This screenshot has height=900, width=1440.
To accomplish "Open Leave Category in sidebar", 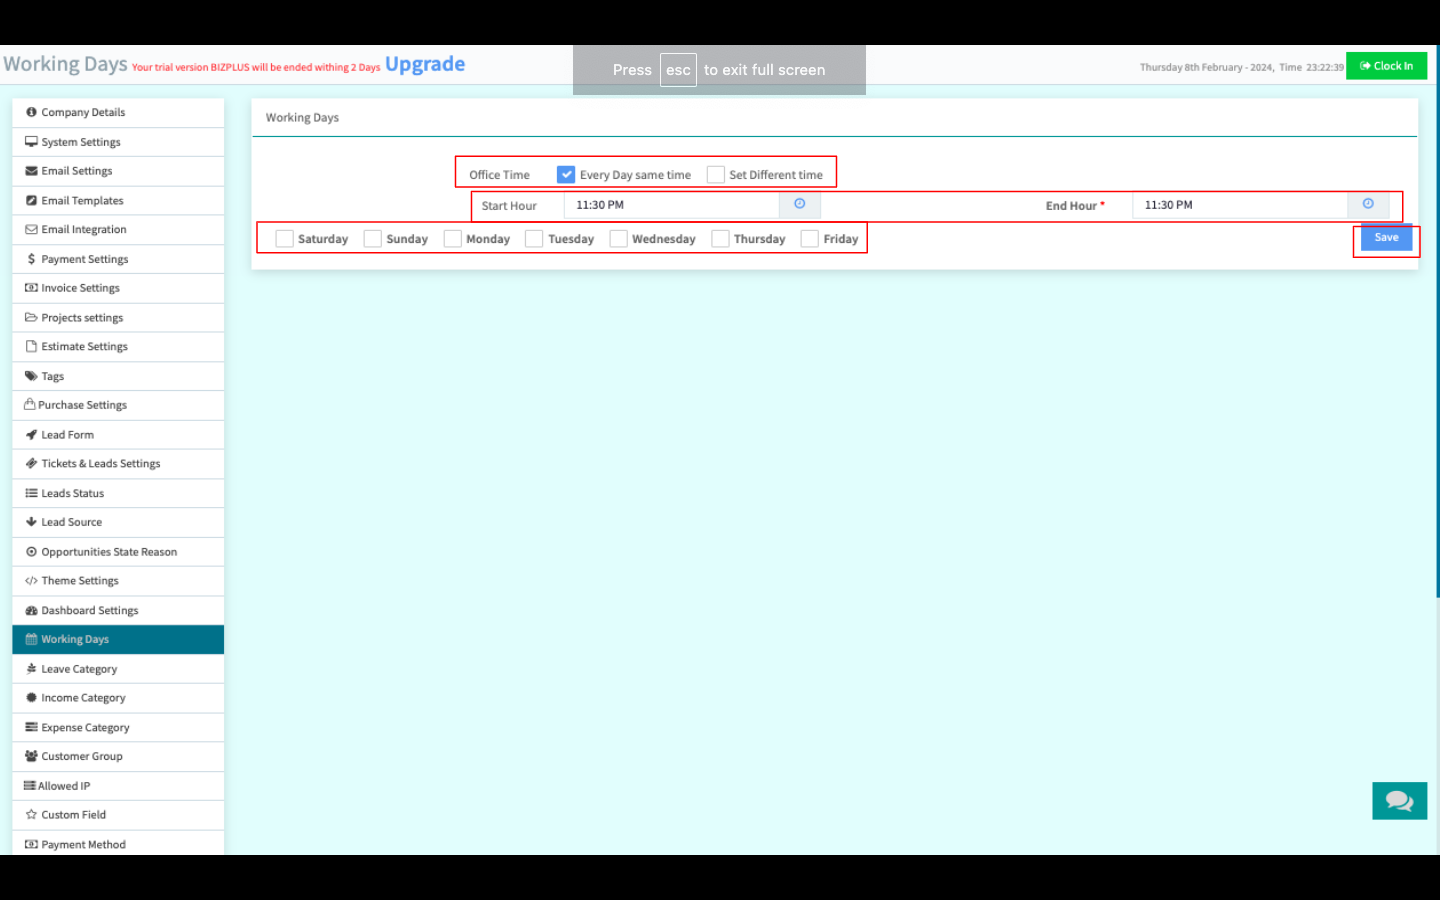I will tap(79, 669).
